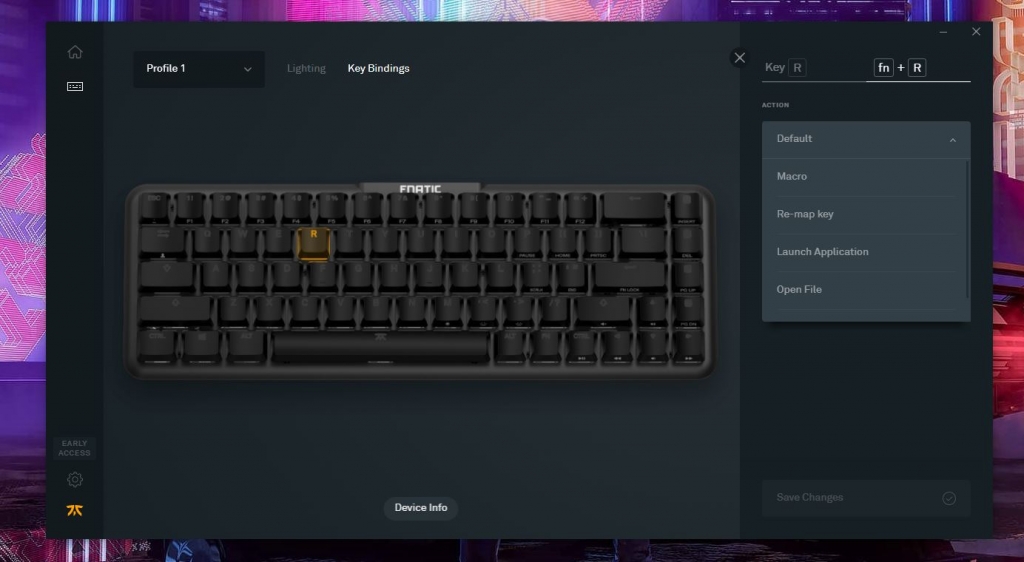Click the orange Fnatic logo icon
Viewport: 1024px width, 562px height.
coord(75,510)
